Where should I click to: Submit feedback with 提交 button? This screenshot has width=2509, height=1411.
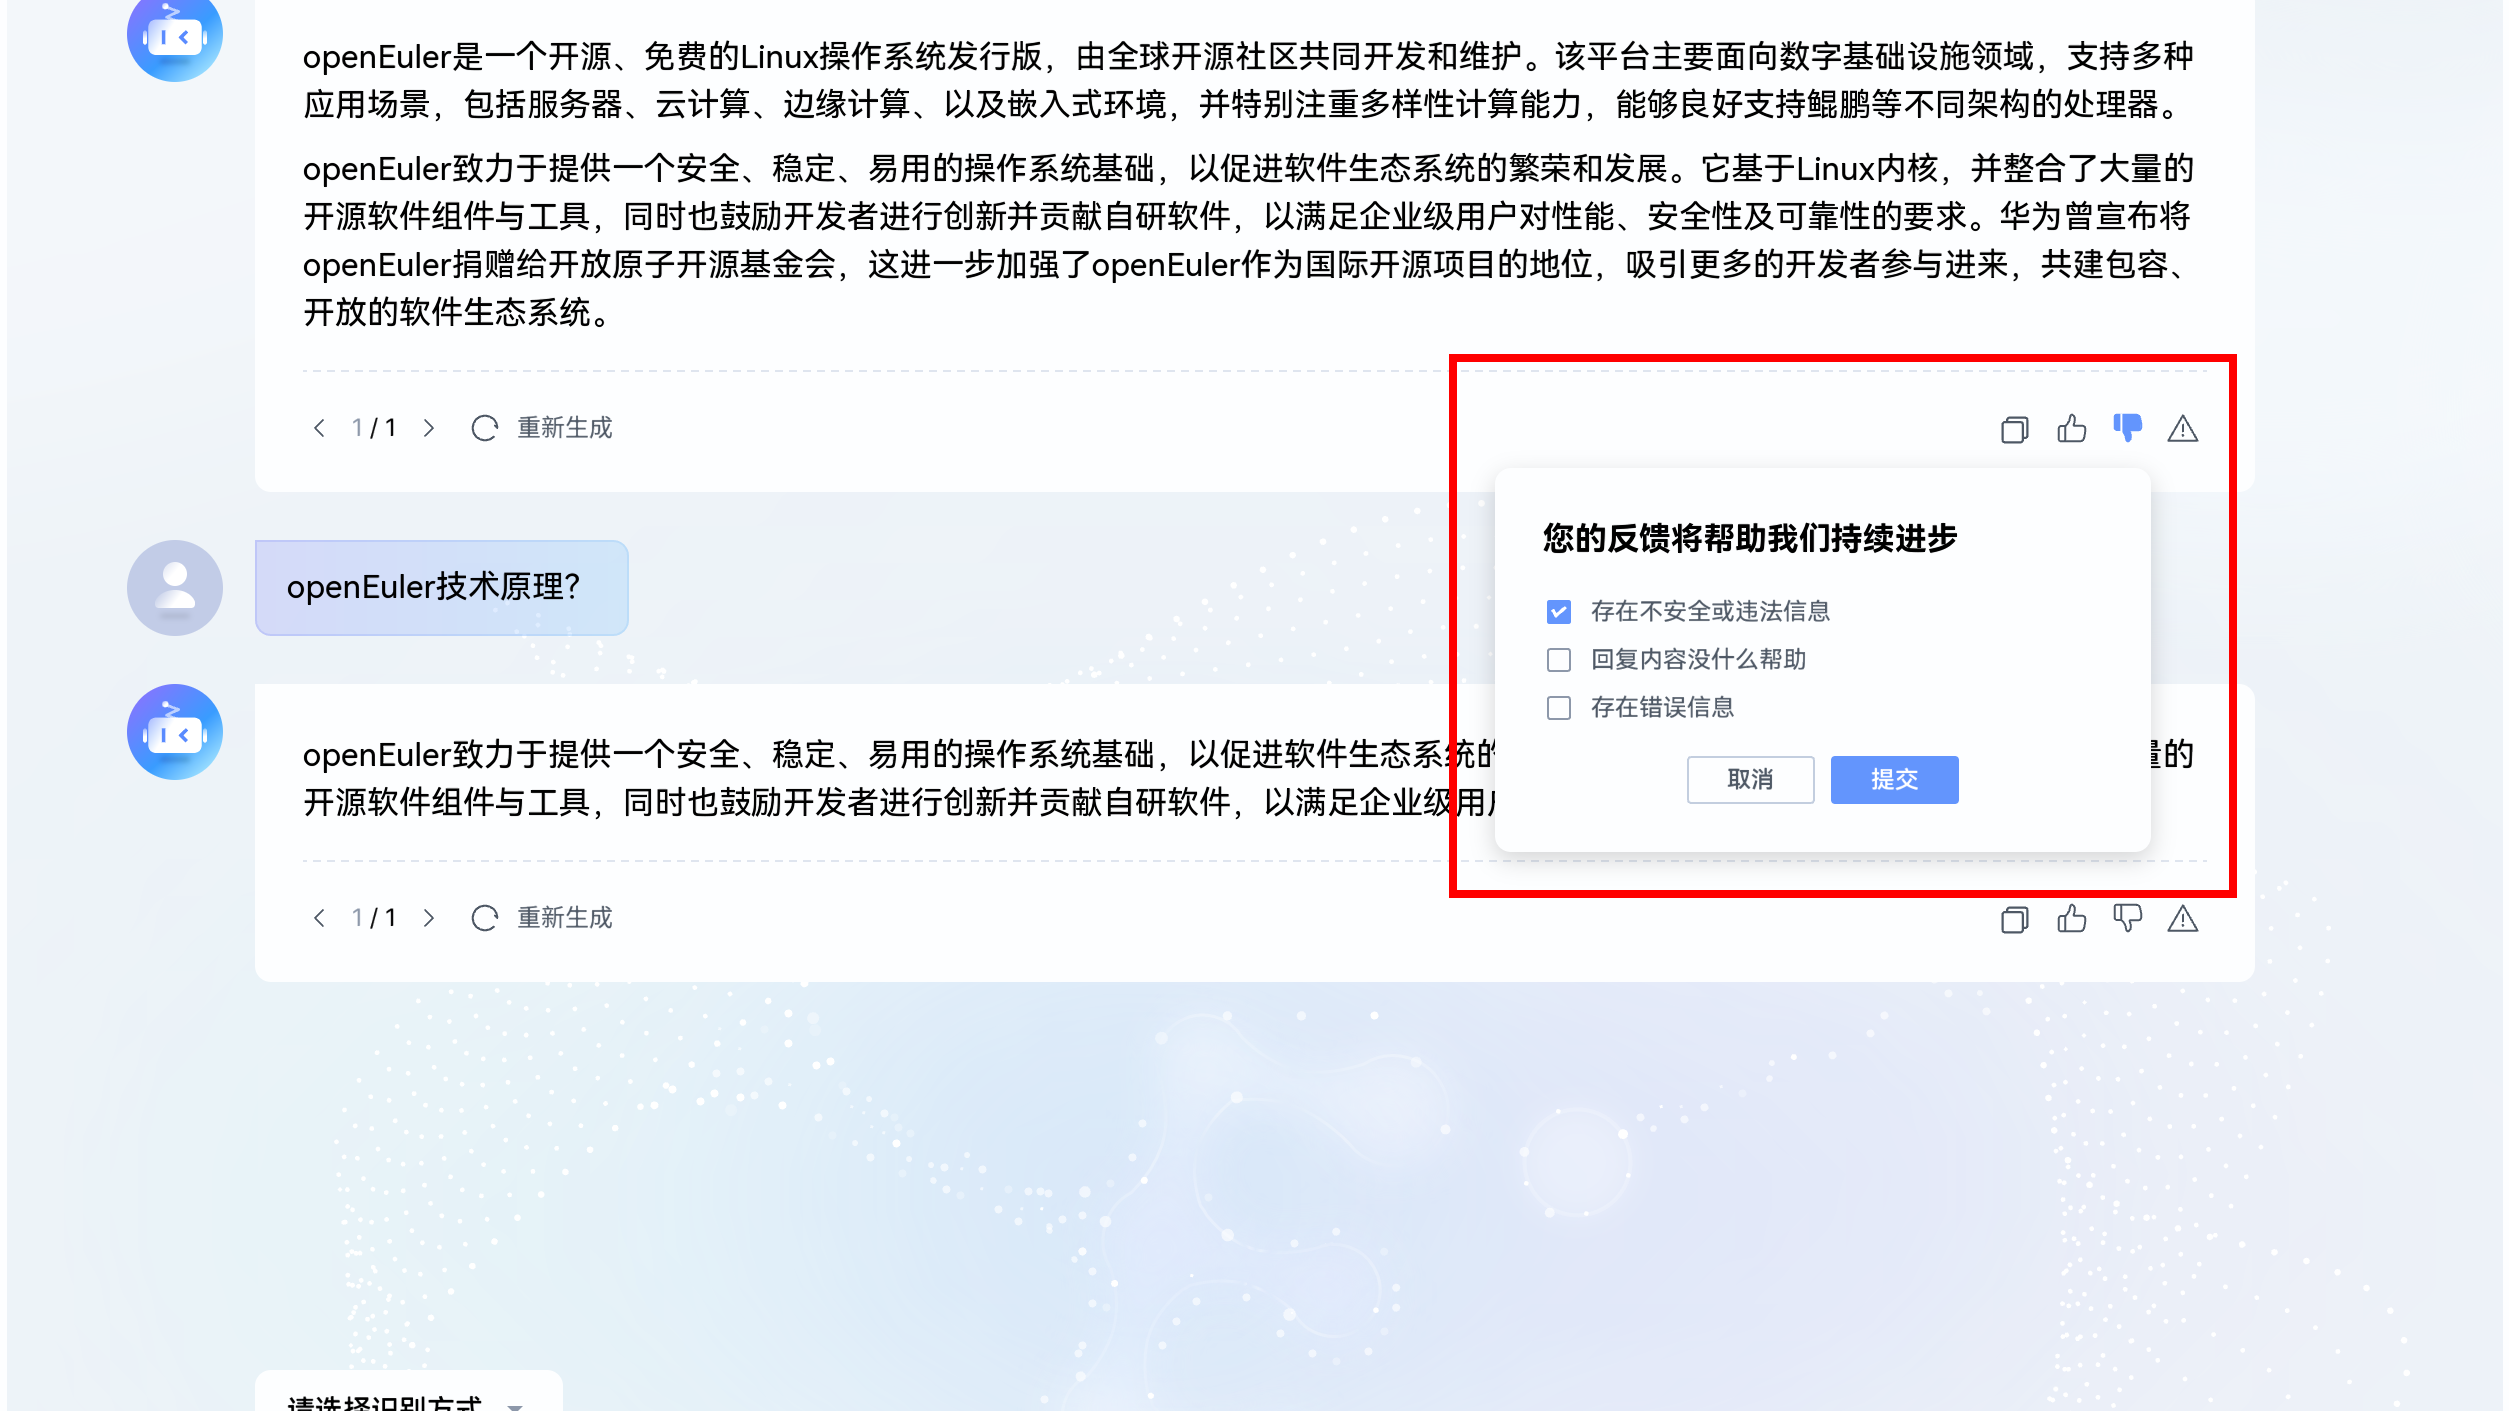1894,779
